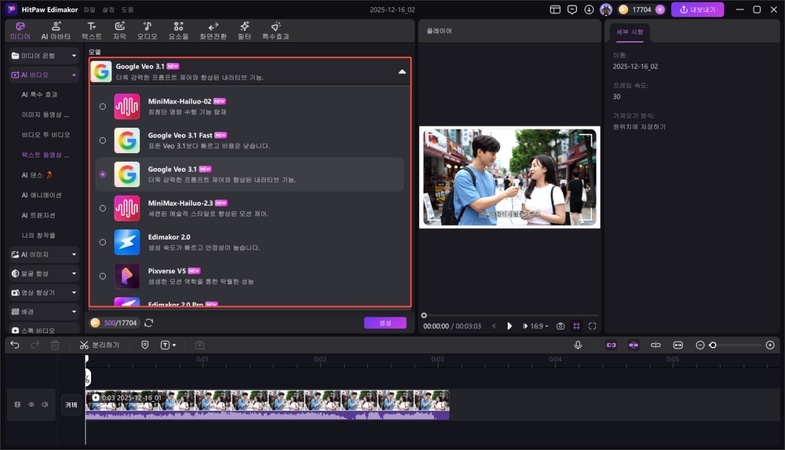This screenshot has width=785, height=450.
Task: Collapse the Google Veo 3.1 model dropdown
Action: (x=402, y=72)
